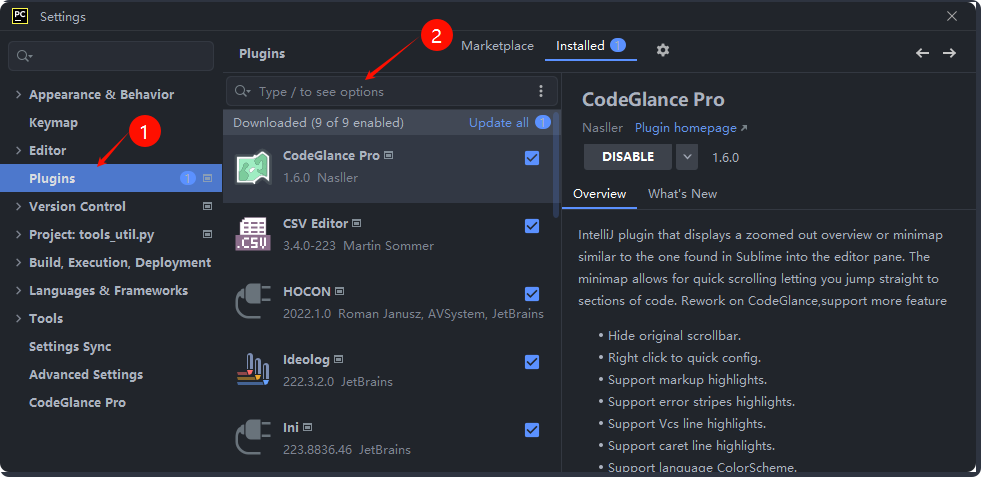Expand Project: tools_util.py node
The width and height of the screenshot is (981, 477).
click(x=18, y=235)
